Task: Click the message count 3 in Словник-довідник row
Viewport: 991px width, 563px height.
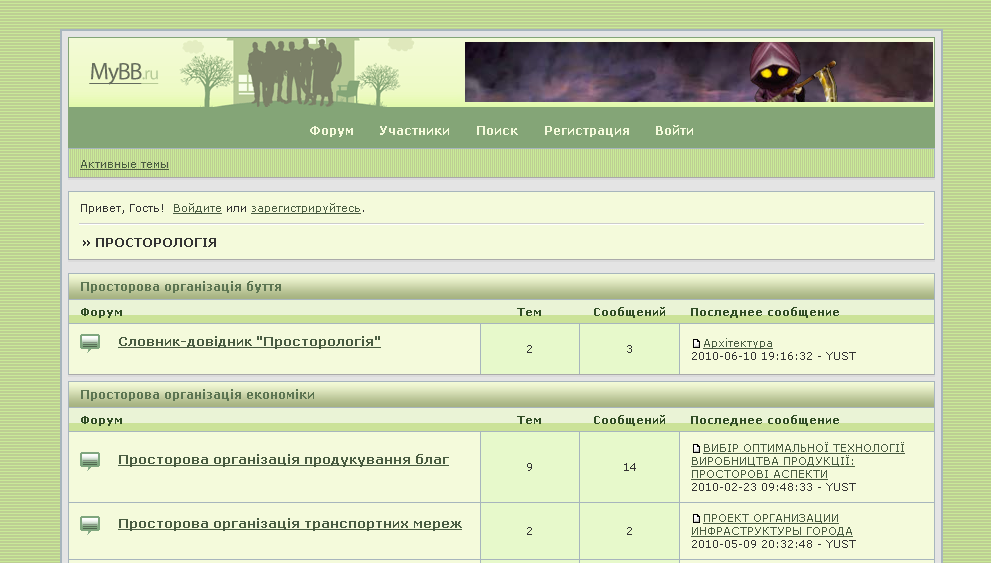Action: [x=629, y=349]
